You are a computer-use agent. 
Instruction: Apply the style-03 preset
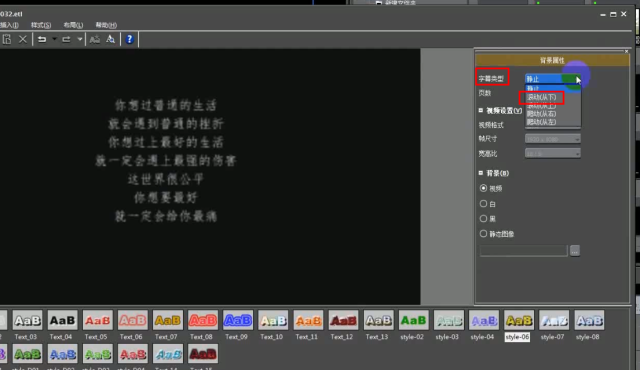click(448, 321)
